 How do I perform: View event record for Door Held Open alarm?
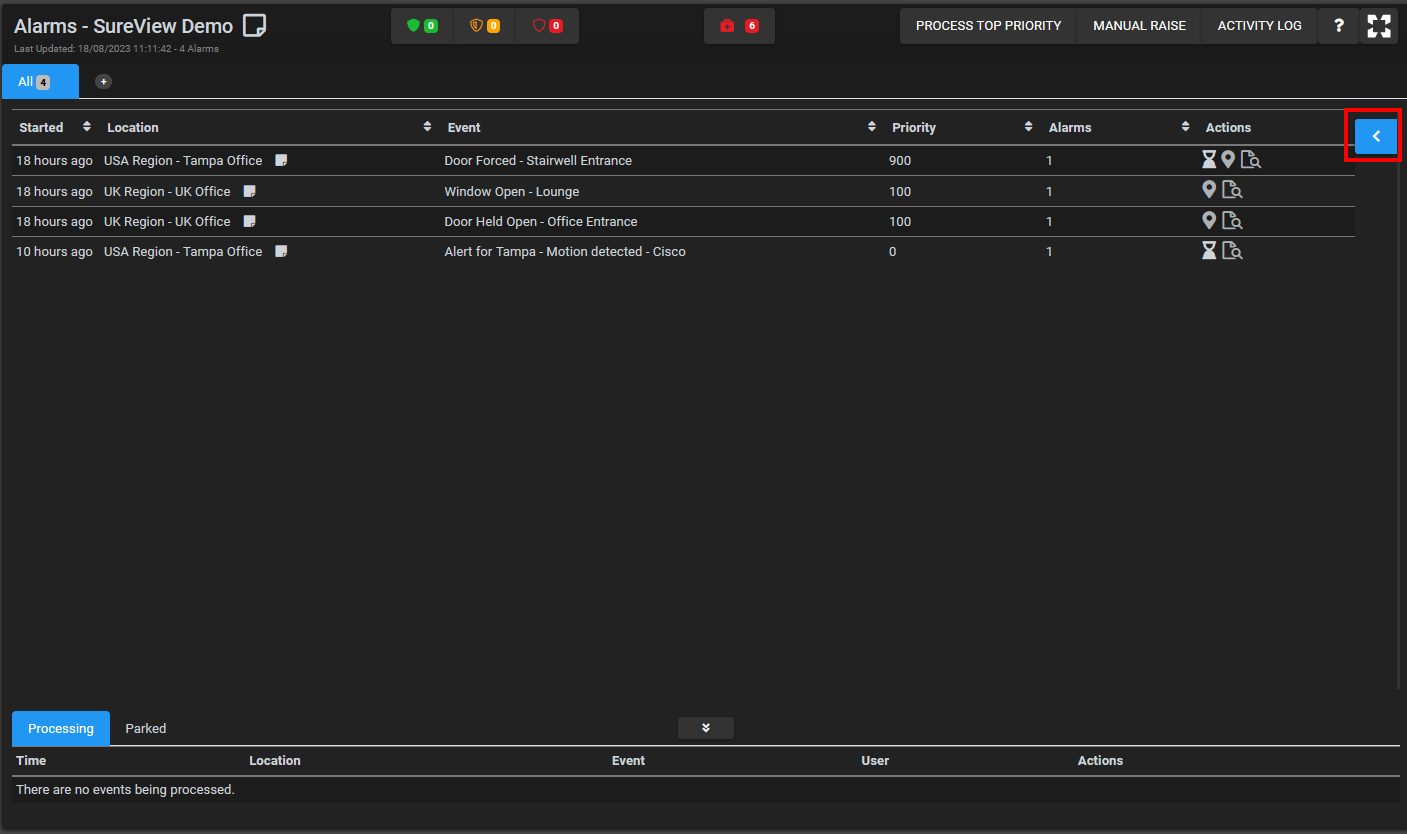[1232, 221]
